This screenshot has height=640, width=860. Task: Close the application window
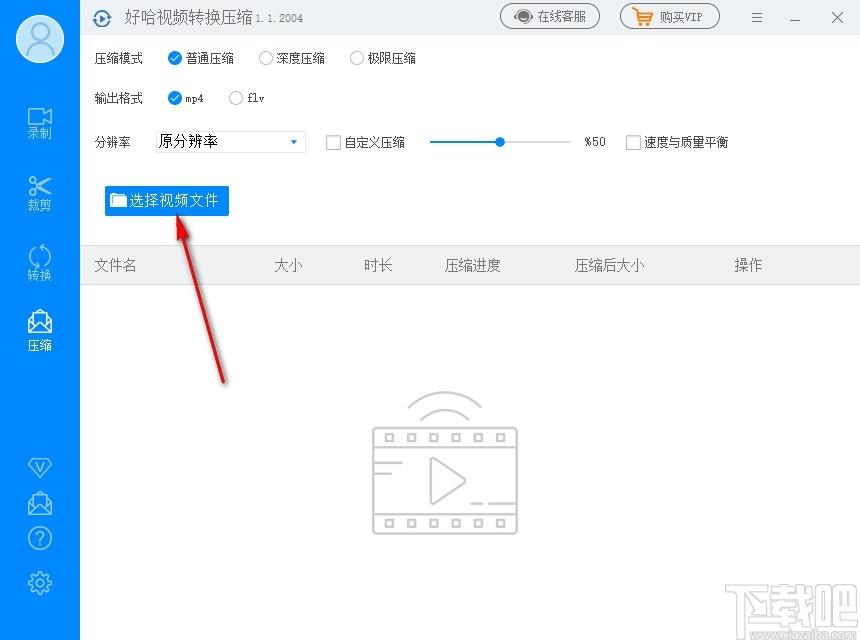(837, 18)
